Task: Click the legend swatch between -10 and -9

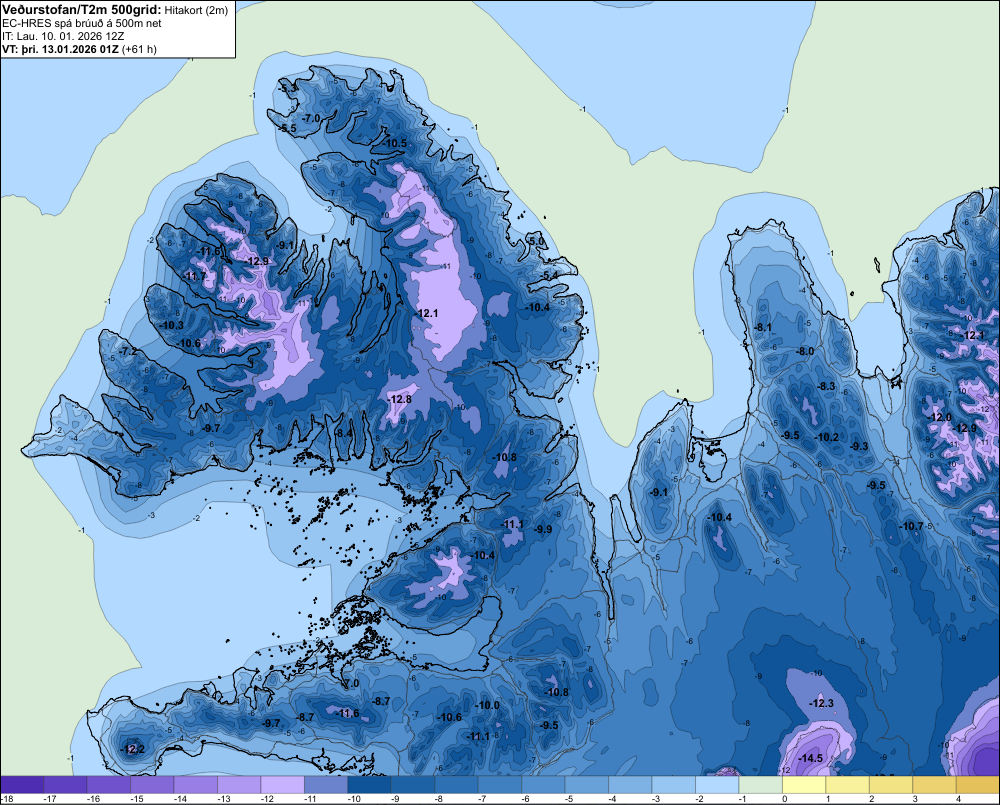Action: (369, 785)
